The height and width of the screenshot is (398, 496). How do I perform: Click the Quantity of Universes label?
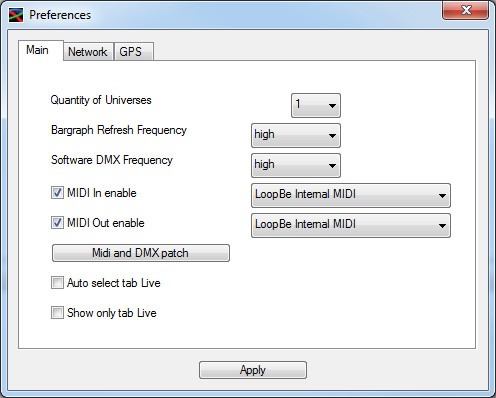coord(101,100)
